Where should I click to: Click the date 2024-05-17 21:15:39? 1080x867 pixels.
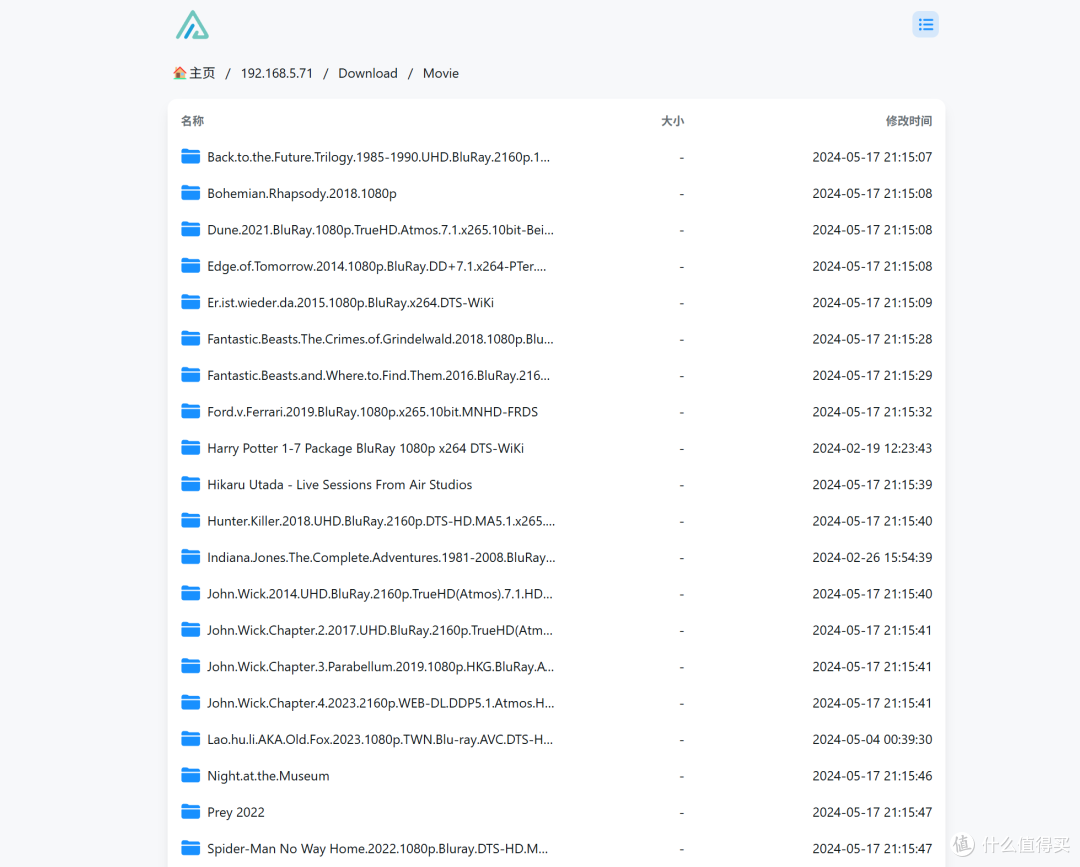[x=872, y=485]
